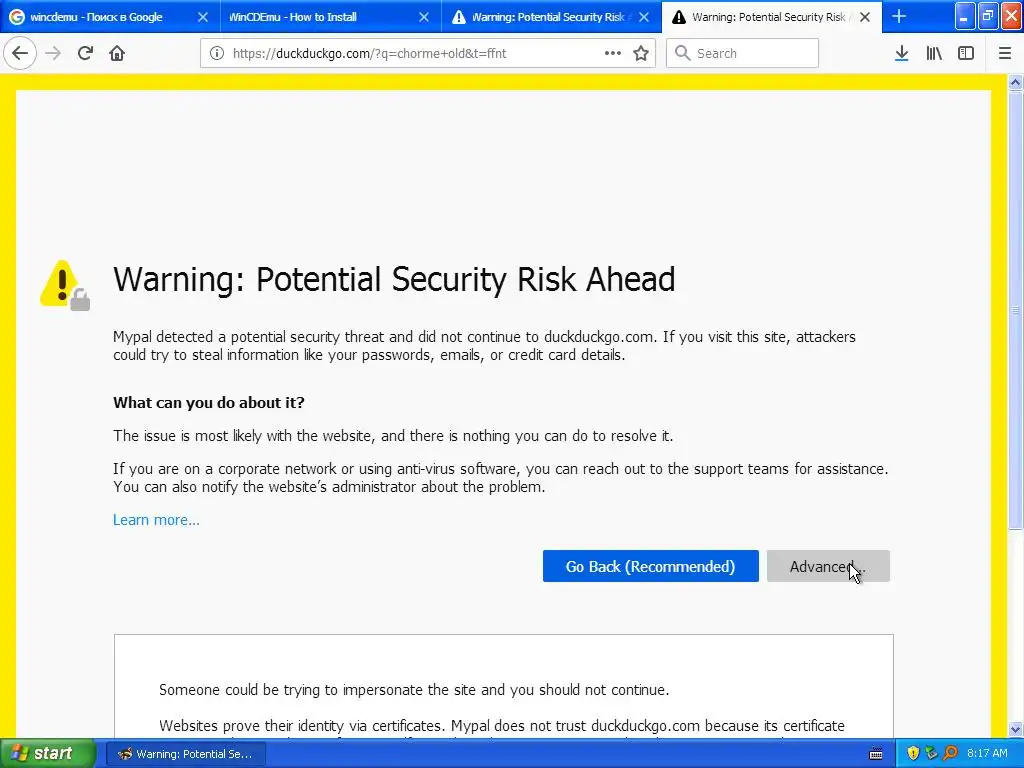Reload the current page

tap(85, 53)
